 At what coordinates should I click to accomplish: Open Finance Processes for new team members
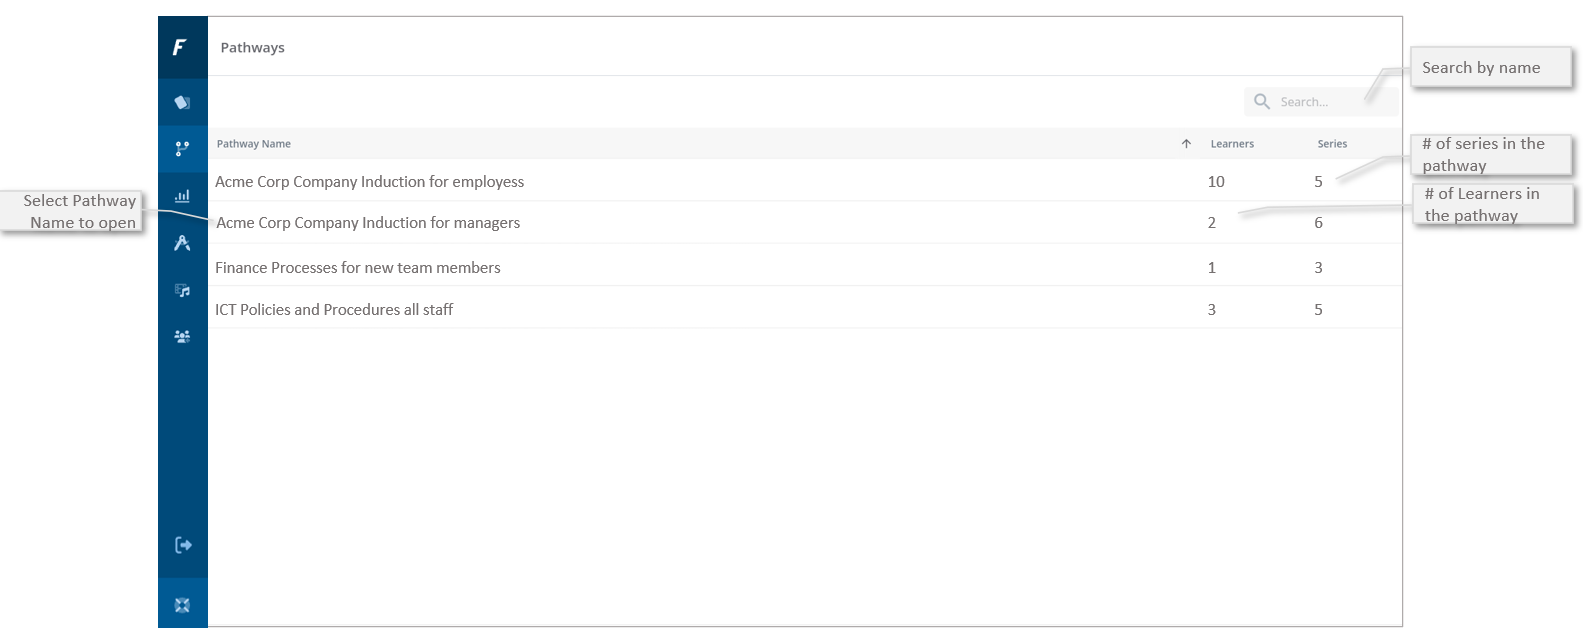click(357, 268)
